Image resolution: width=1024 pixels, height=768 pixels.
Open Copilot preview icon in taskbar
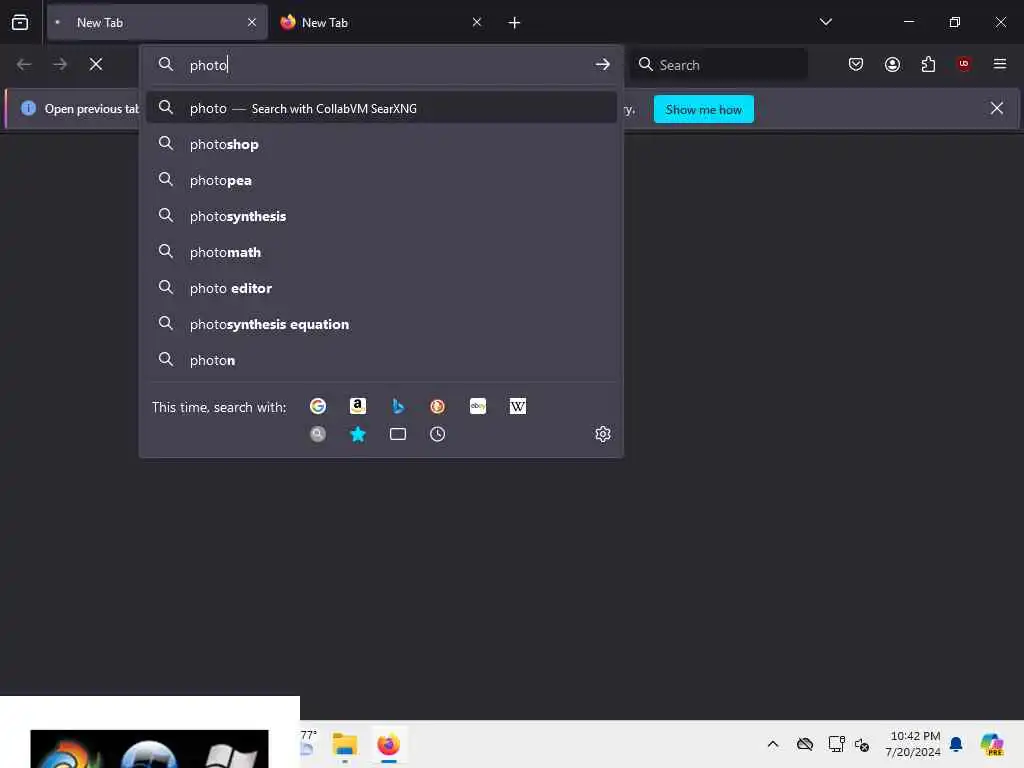(x=991, y=744)
